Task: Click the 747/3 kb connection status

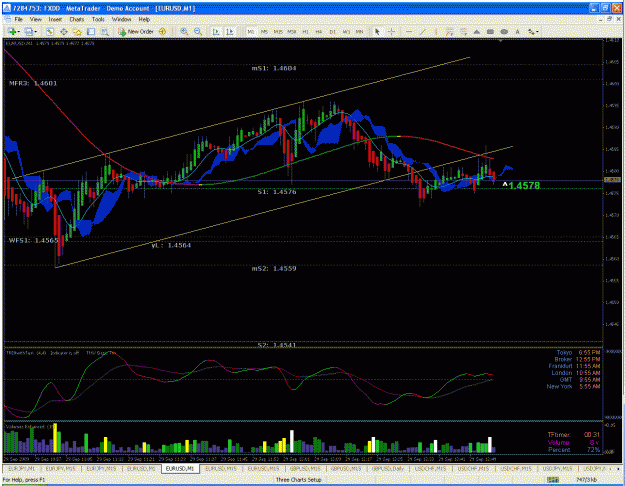Action: [586, 480]
